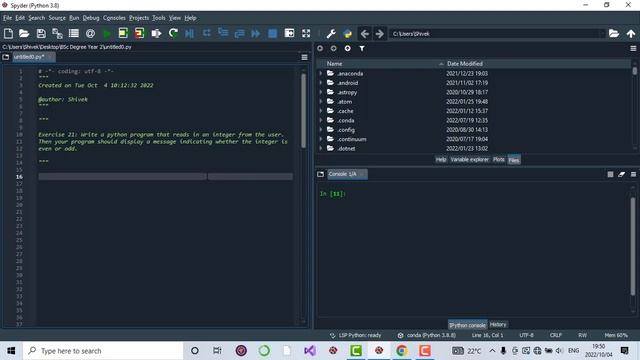The image size is (640, 360).
Task: Interrupt kernel with console stop square
Action: (x=610, y=174)
